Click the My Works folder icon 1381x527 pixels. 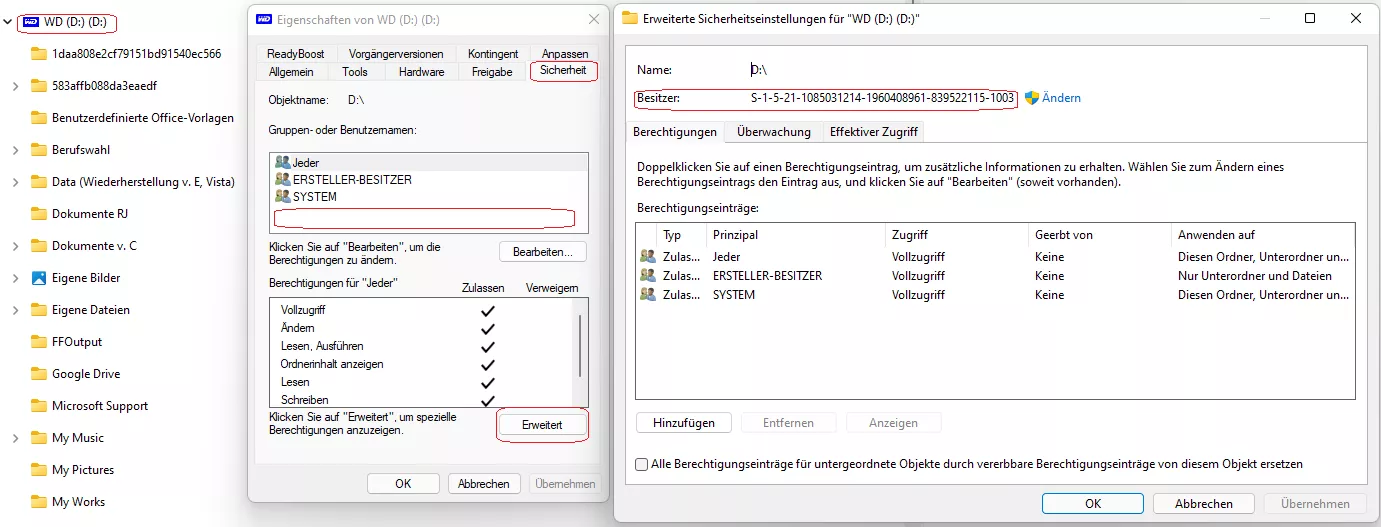39,502
